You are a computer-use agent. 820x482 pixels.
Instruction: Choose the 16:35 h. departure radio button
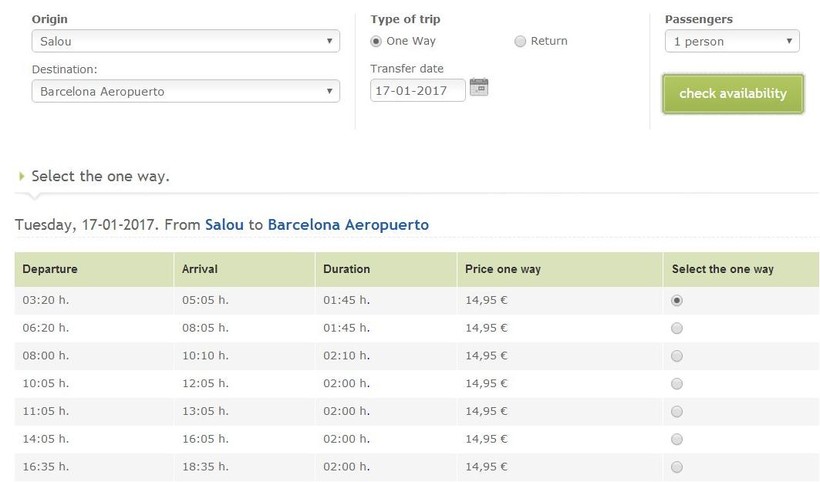click(677, 467)
